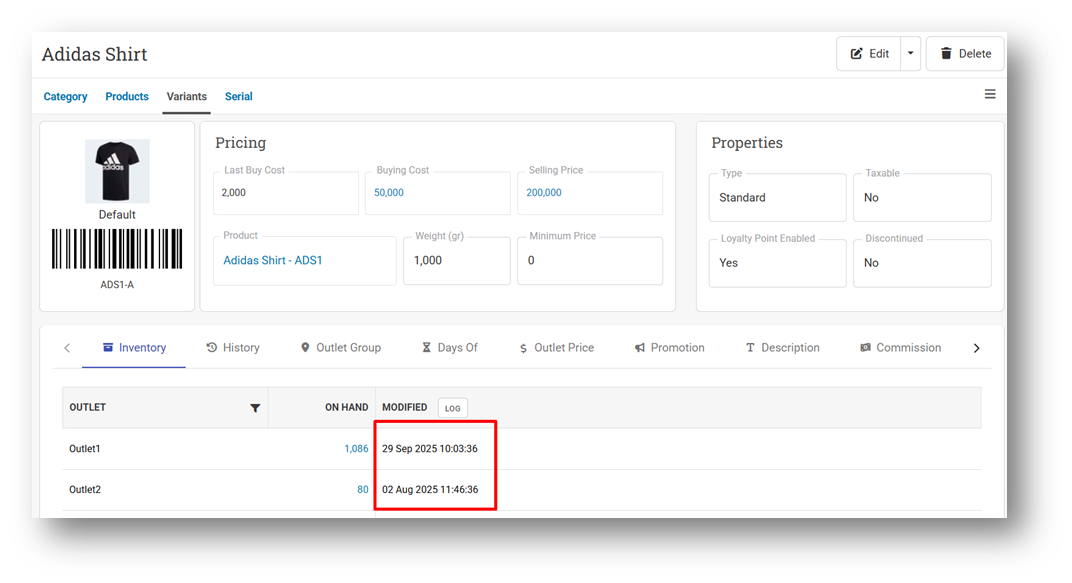Click the ADS1-A barcode image
The height and width of the screenshot is (583, 1072).
click(117, 249)
